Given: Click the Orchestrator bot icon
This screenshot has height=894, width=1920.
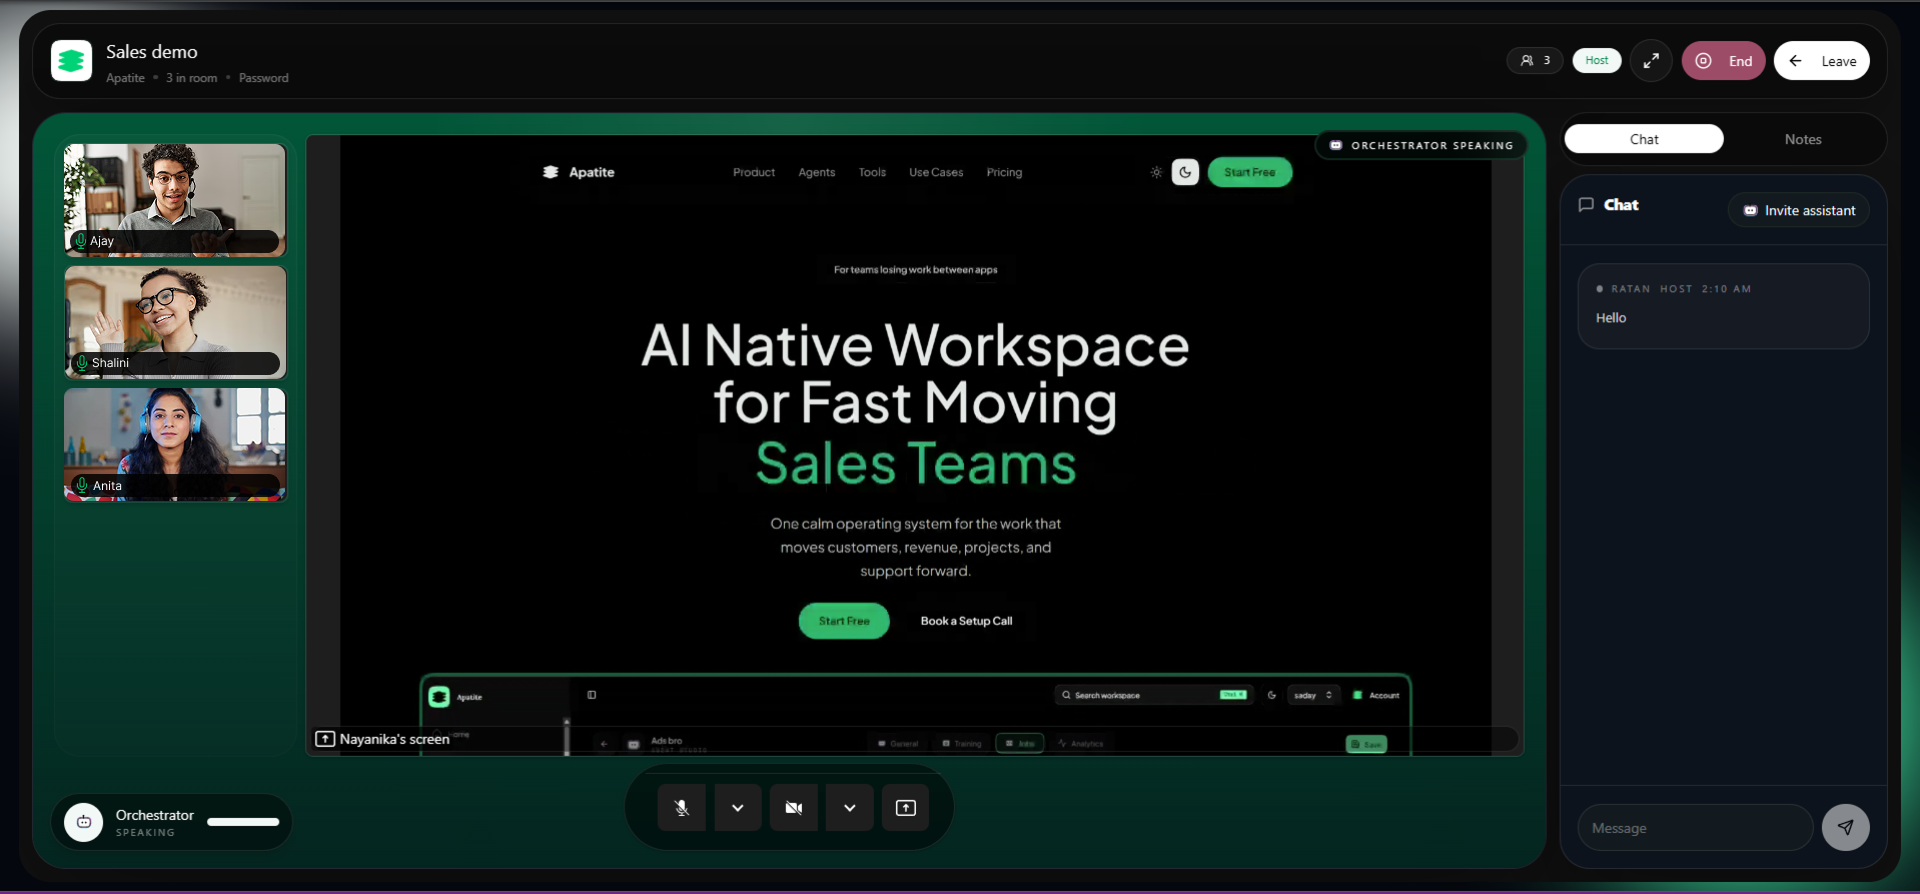Looking at the screenshot, I should [84, 822].
